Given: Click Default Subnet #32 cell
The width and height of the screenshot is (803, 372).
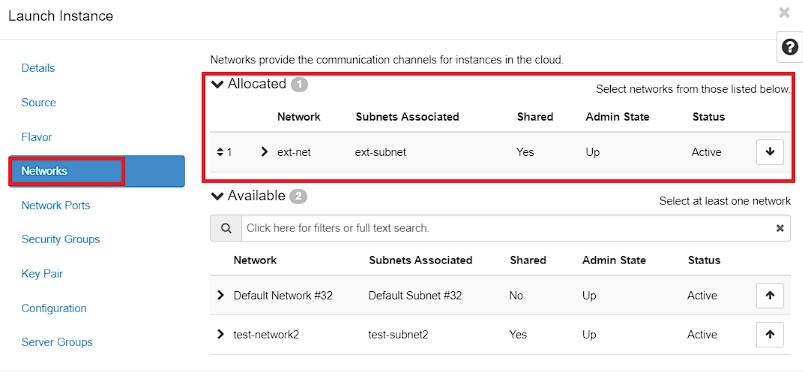Looking at the screenshot, I should pos(415,296).
